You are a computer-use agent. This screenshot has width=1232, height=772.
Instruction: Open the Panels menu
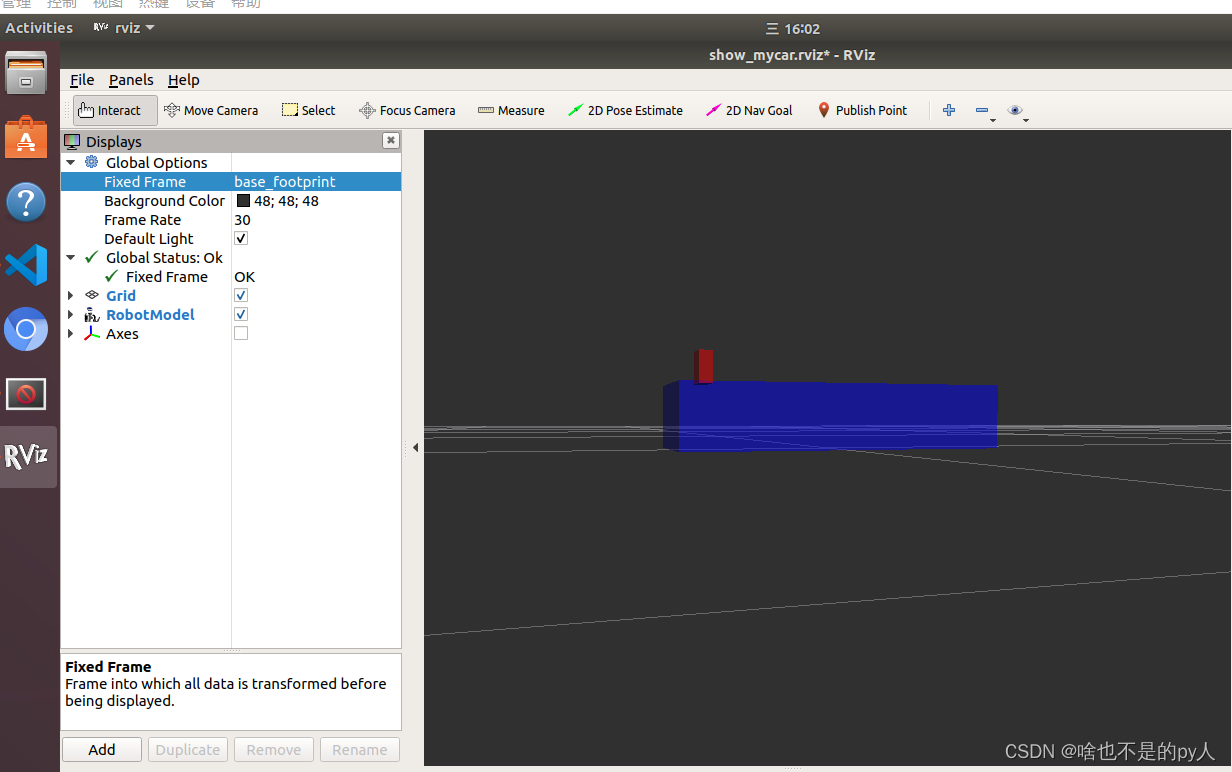pos(131,80)
